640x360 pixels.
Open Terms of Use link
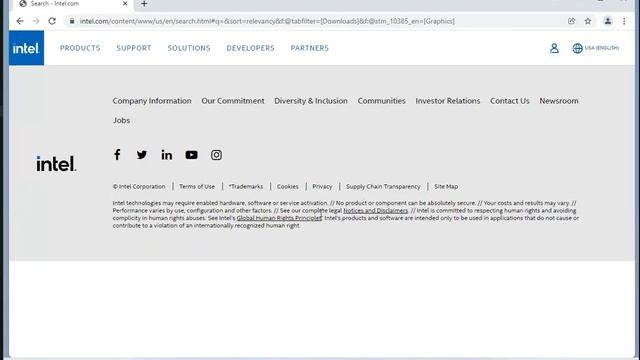coord(197,187)
